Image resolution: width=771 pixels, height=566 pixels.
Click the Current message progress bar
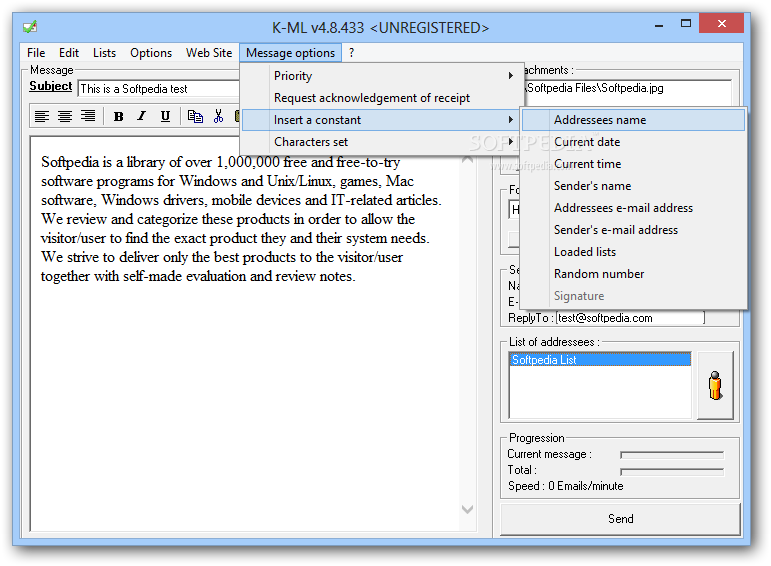[x=672, y=455]
